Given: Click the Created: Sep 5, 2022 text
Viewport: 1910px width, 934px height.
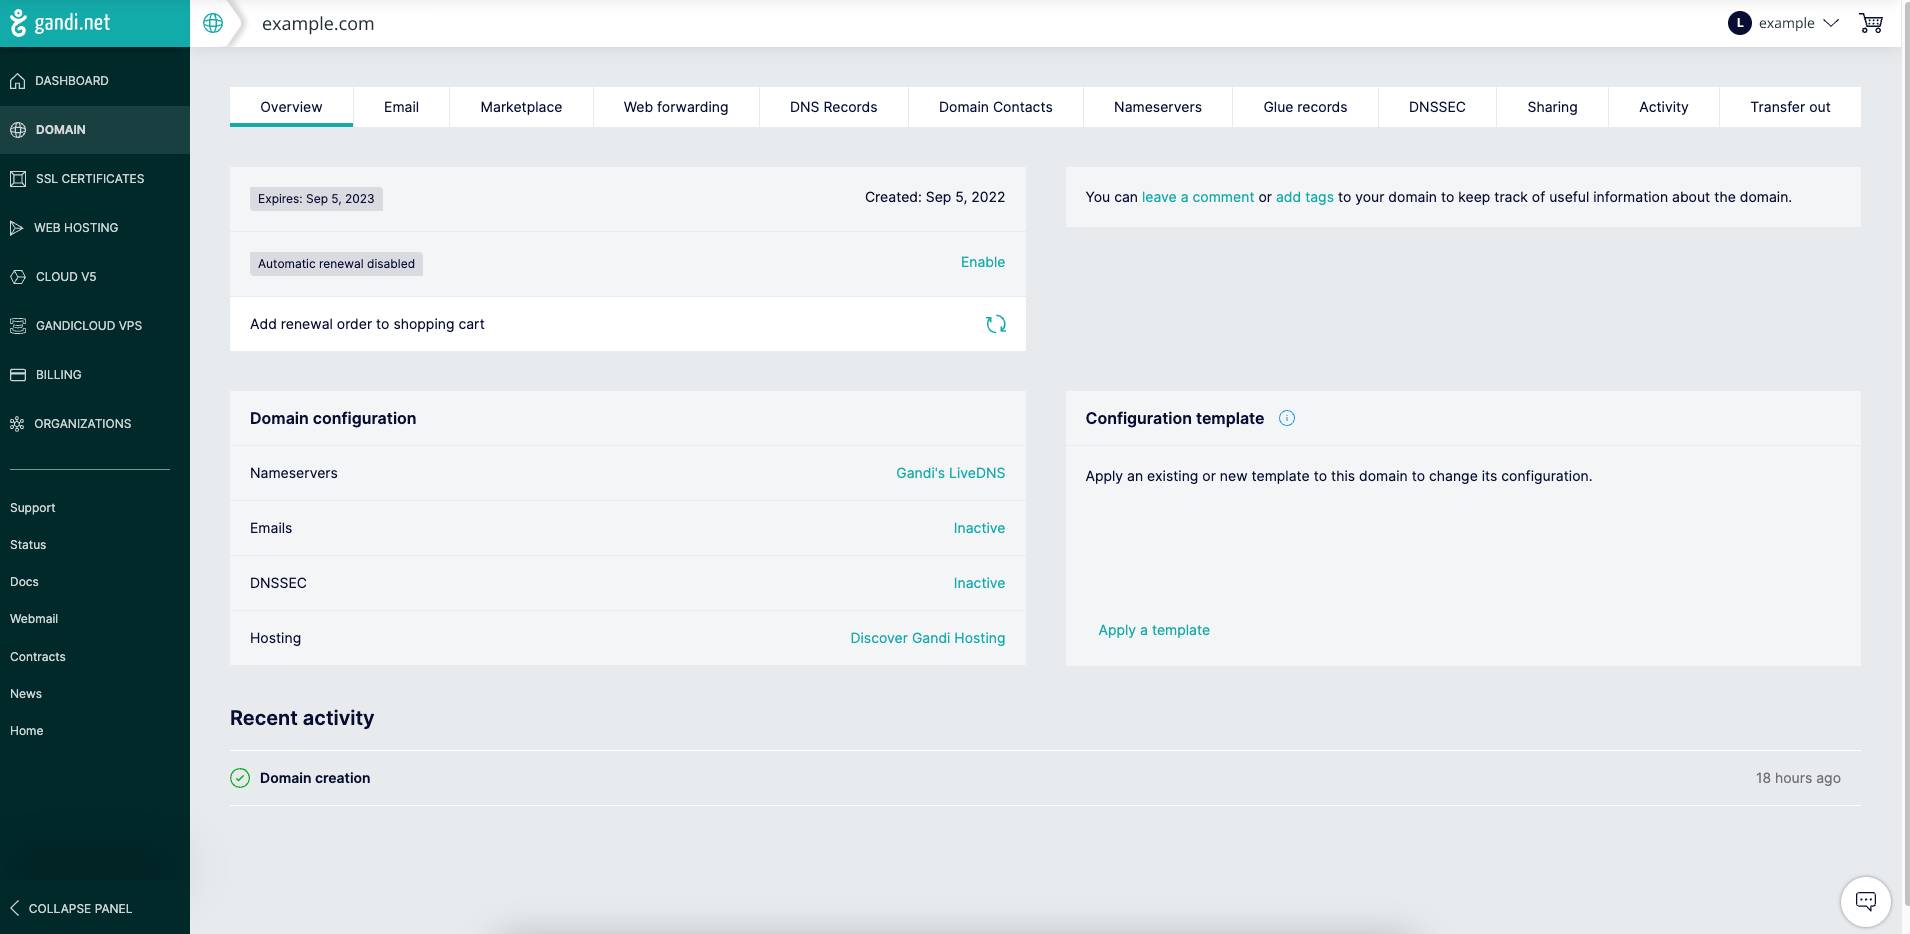Looking at the screenshot, I should pos(935,197).
